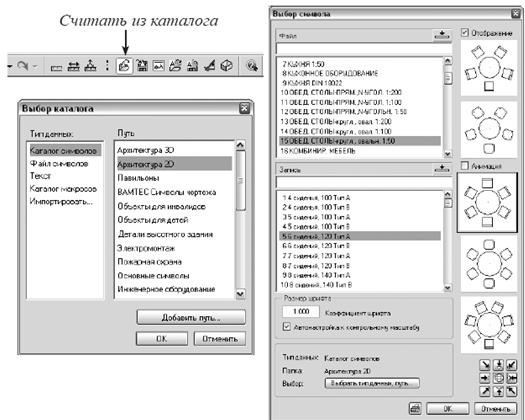The image size is (525, 420).
Task: Click the Read from catalog toolbar icon
Action: [124, 65]
